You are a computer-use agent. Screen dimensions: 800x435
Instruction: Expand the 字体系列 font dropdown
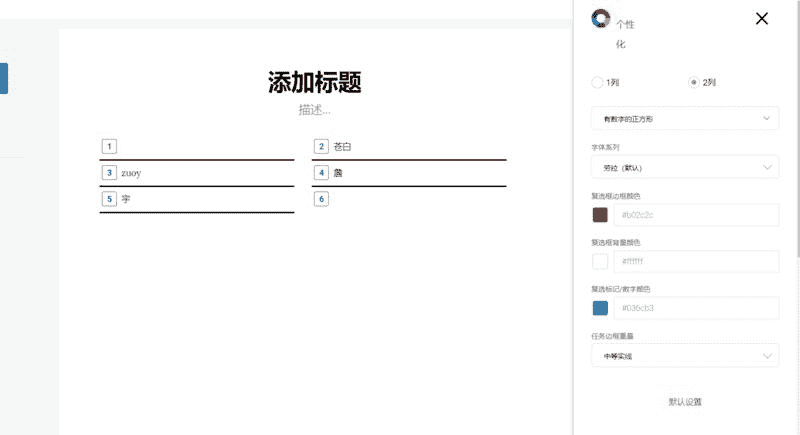tap(685, 167)
